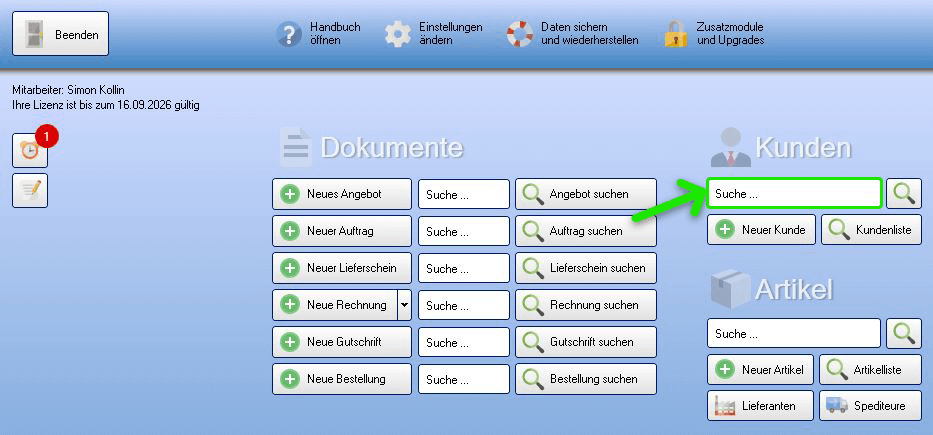This screenshot has height=435, width=933.
Task: Click Angebot suchen
Action: point(586,194)
